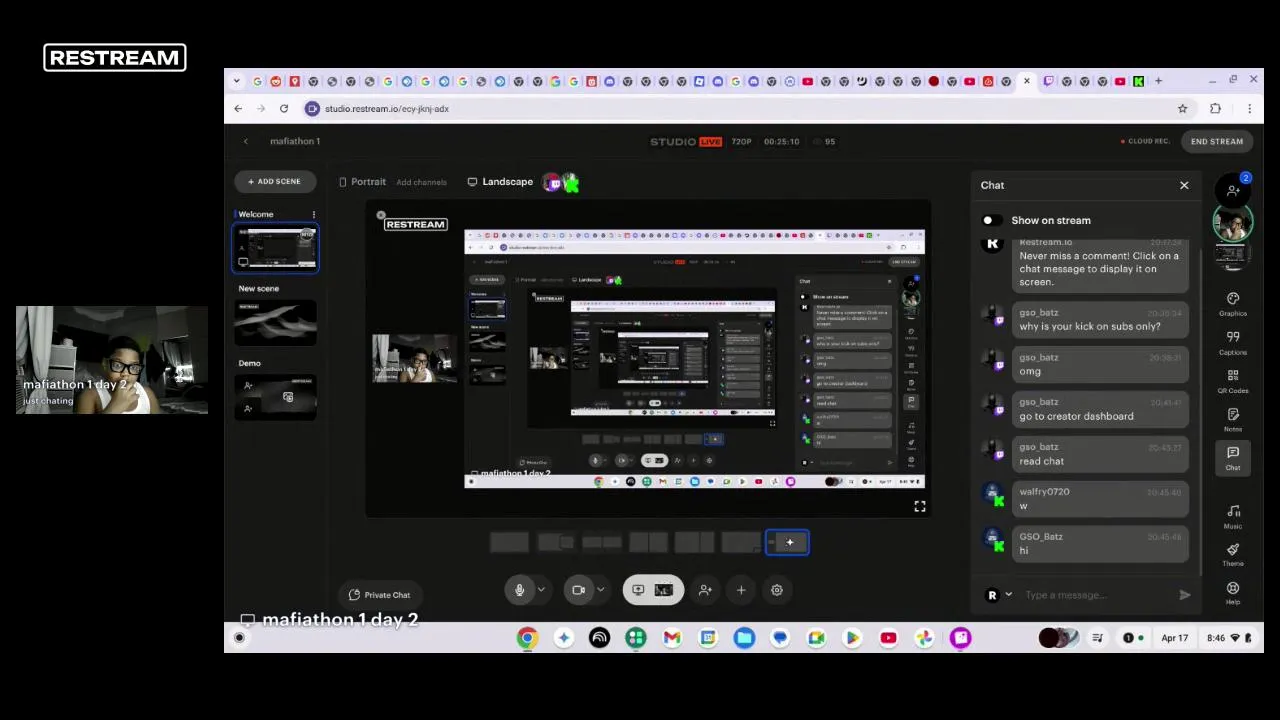Open the Captions panel
This screenshot has width=1280, height=720.
1232,342
